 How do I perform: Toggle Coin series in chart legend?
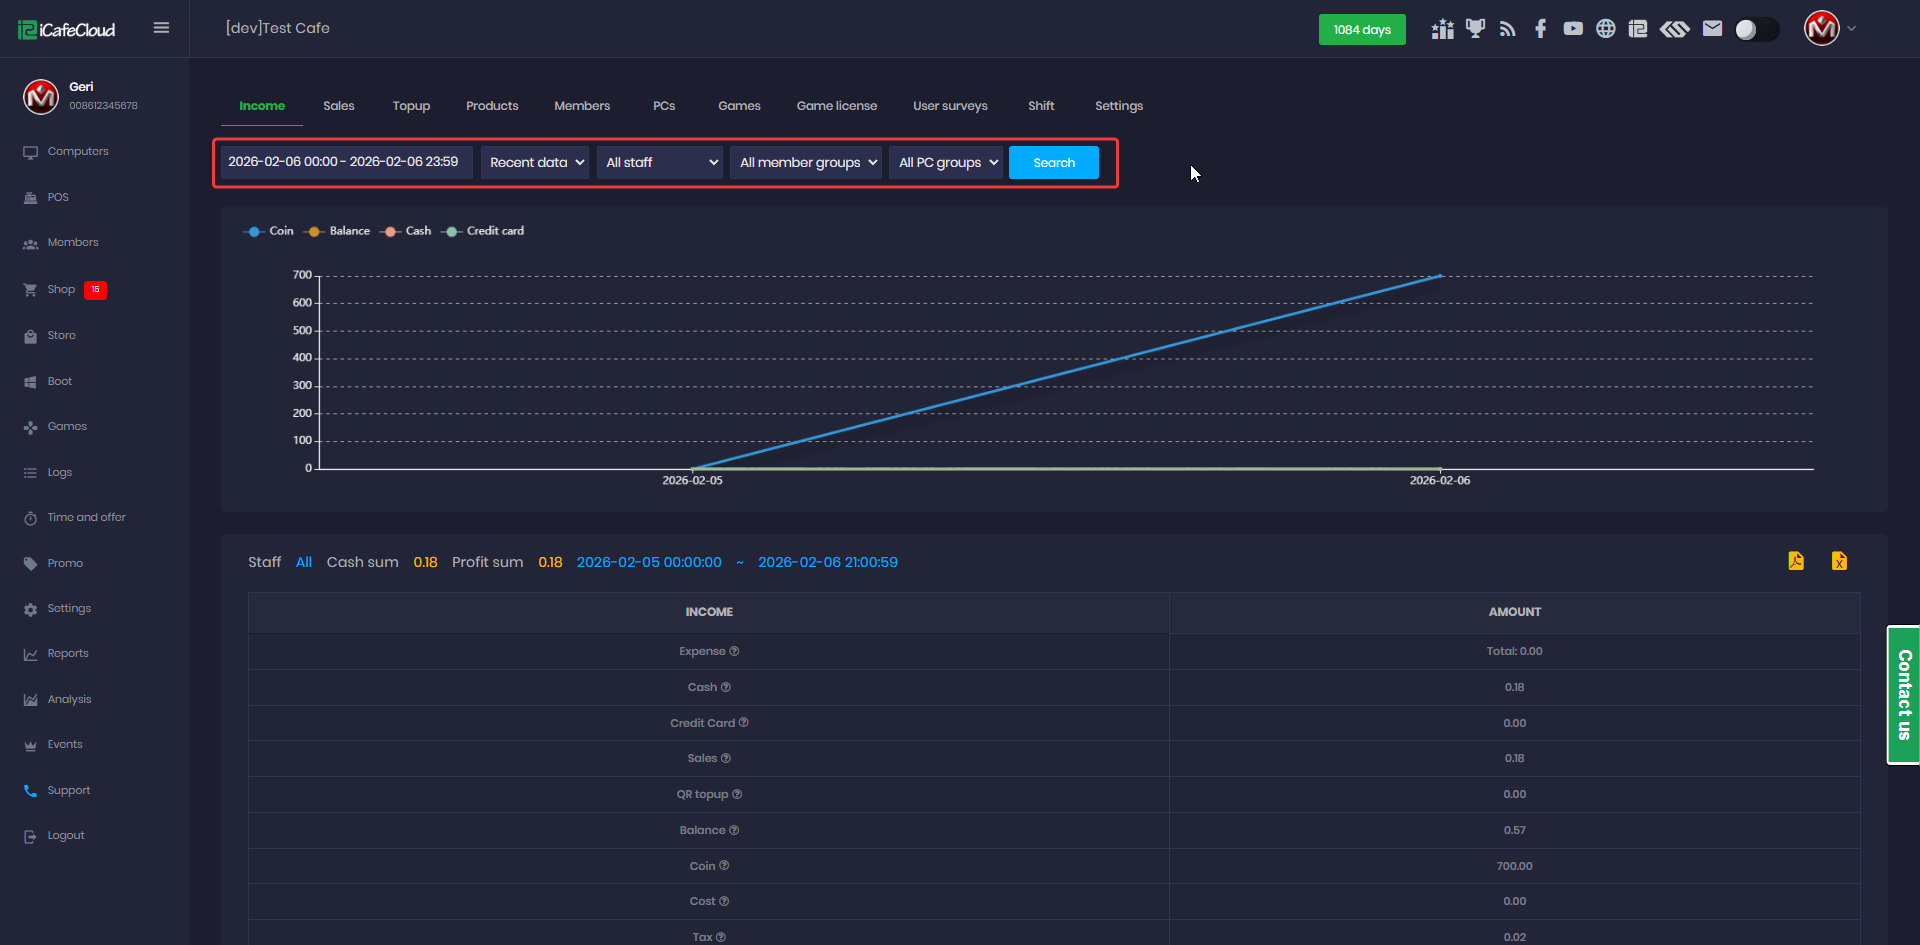pos(269,231)
